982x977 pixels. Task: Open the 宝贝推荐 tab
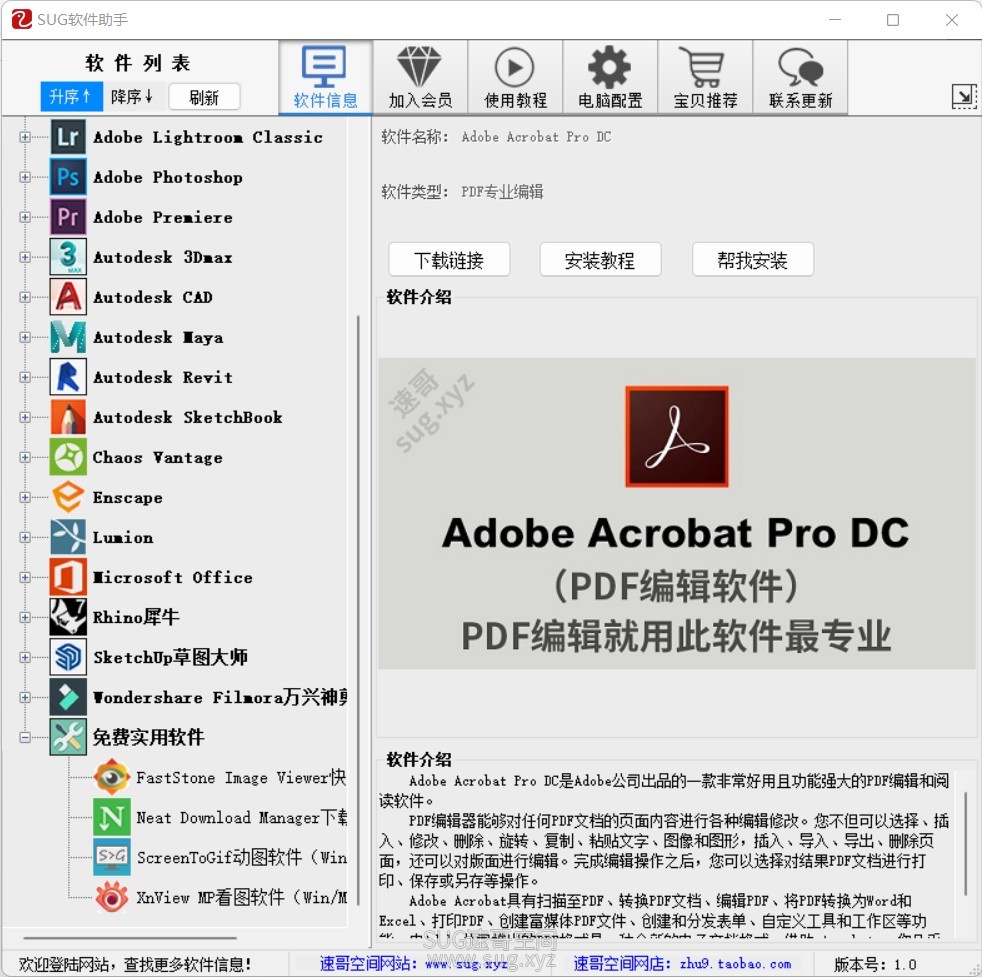705,77
